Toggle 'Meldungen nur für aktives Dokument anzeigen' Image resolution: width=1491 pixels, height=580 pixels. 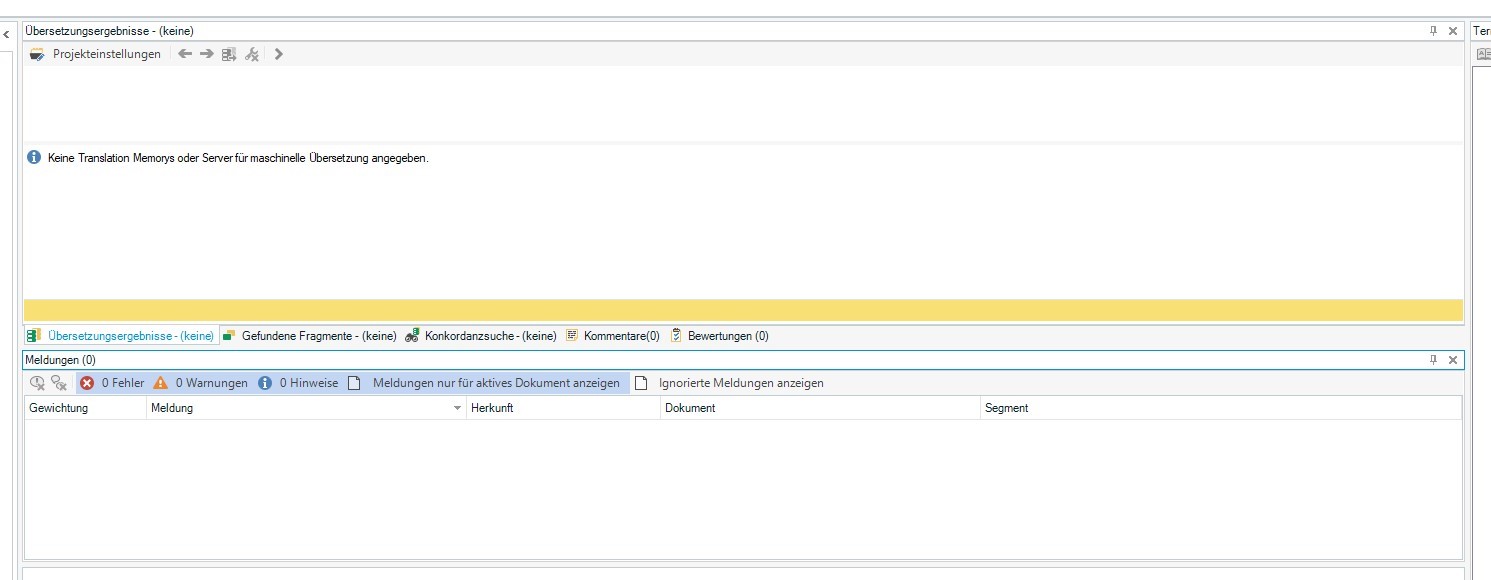tap(485, 383)
